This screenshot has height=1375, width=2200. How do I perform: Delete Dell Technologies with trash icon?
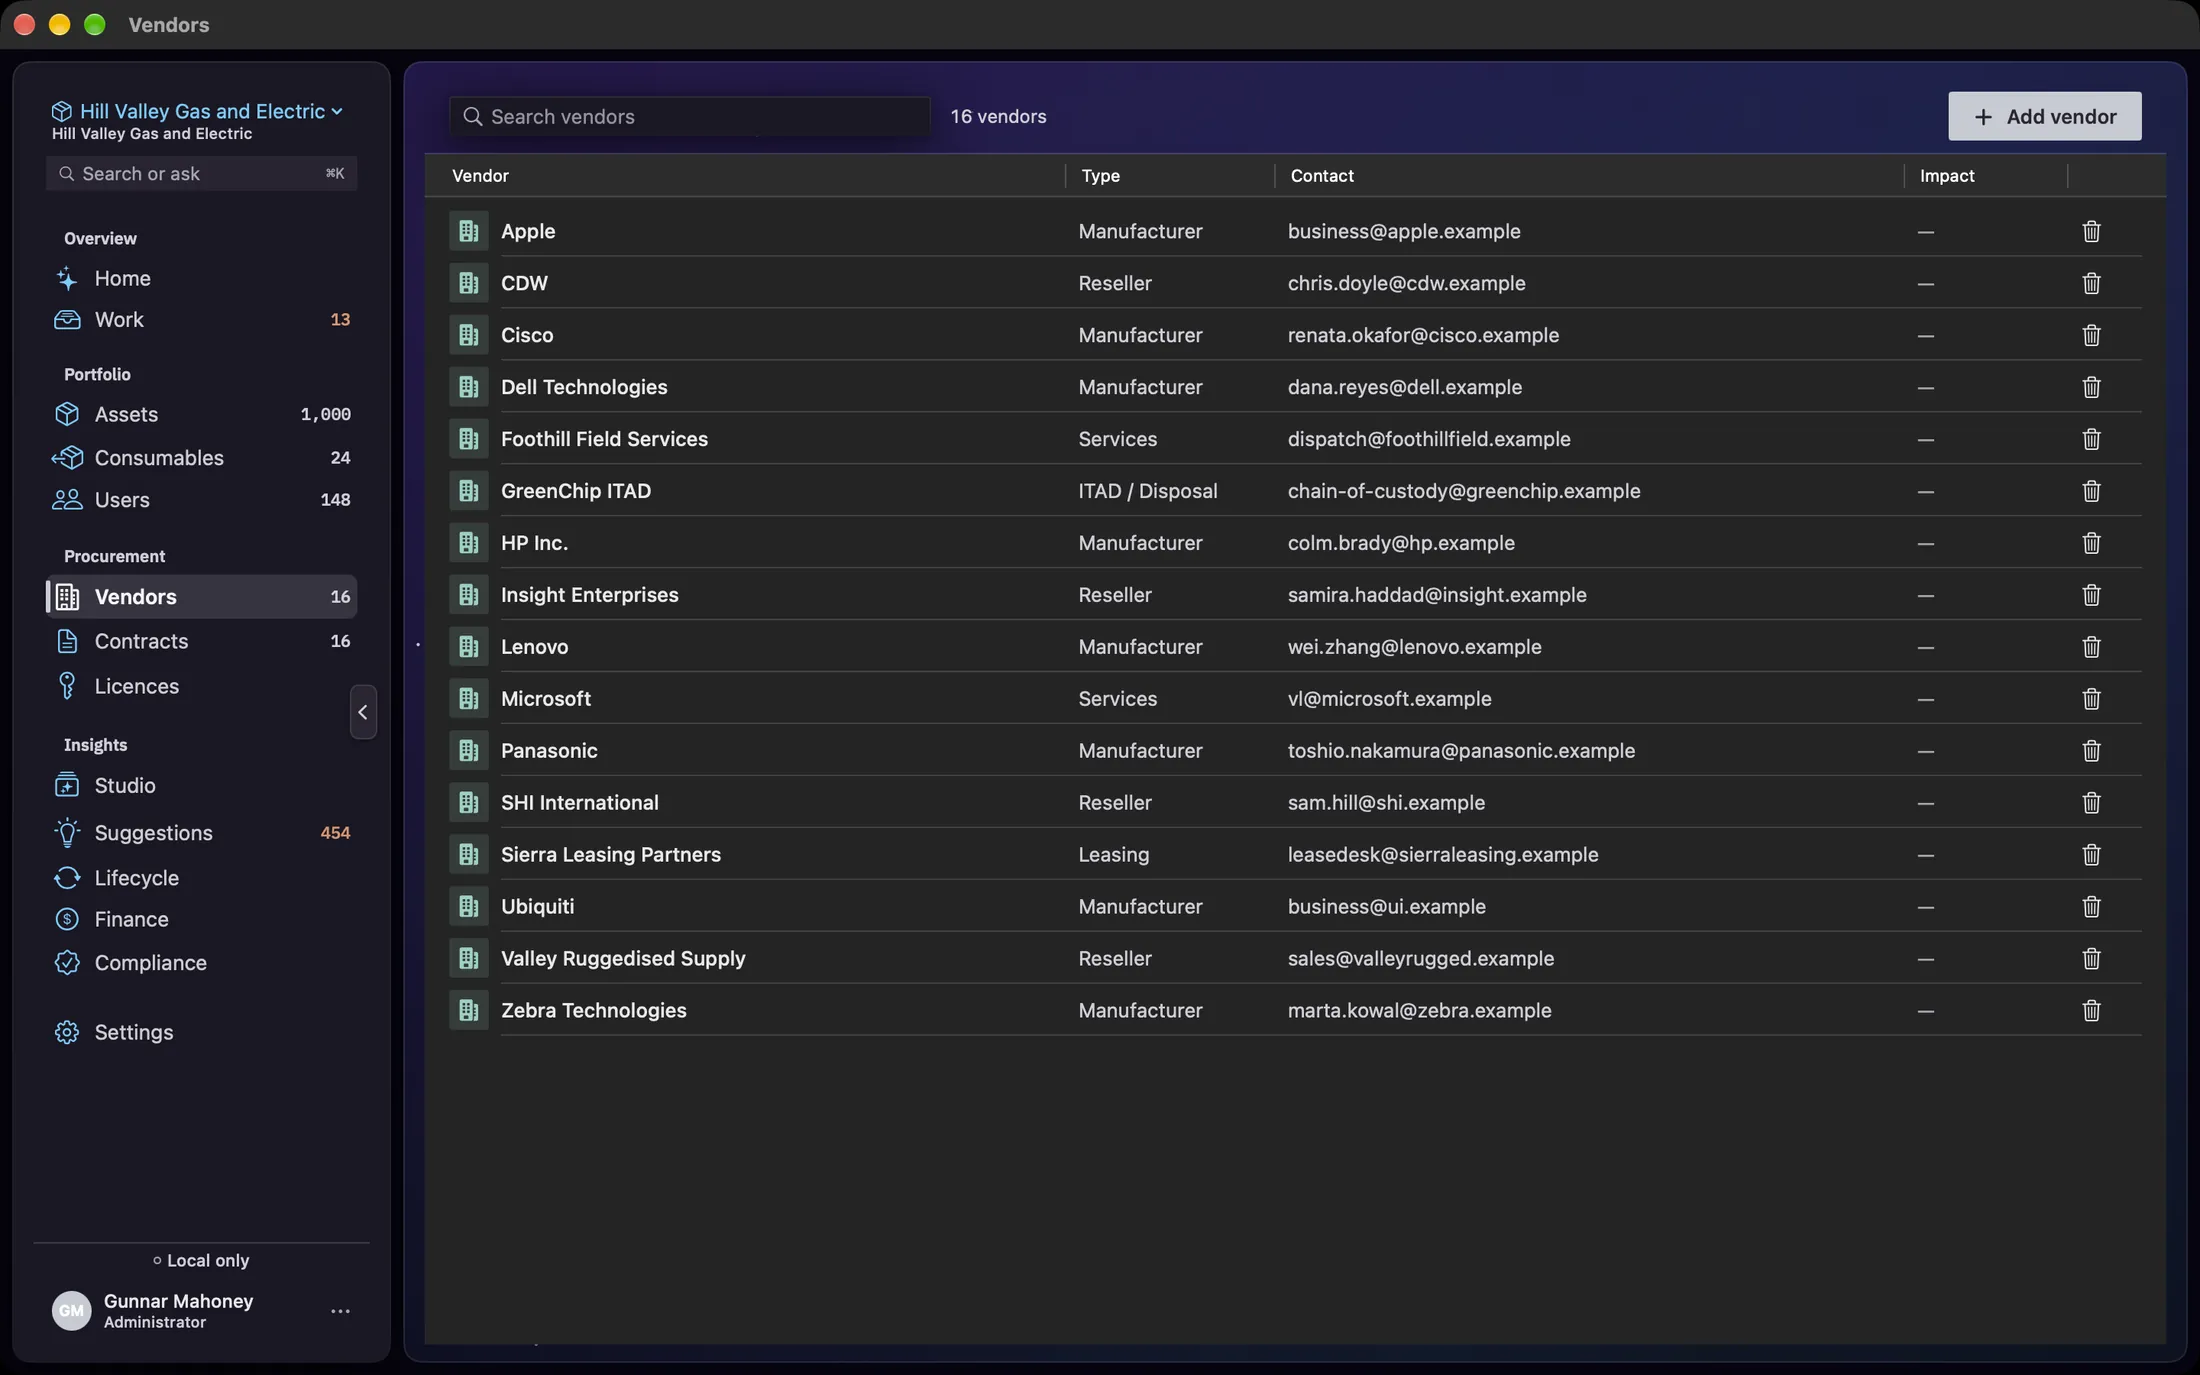coord(2091,387)
